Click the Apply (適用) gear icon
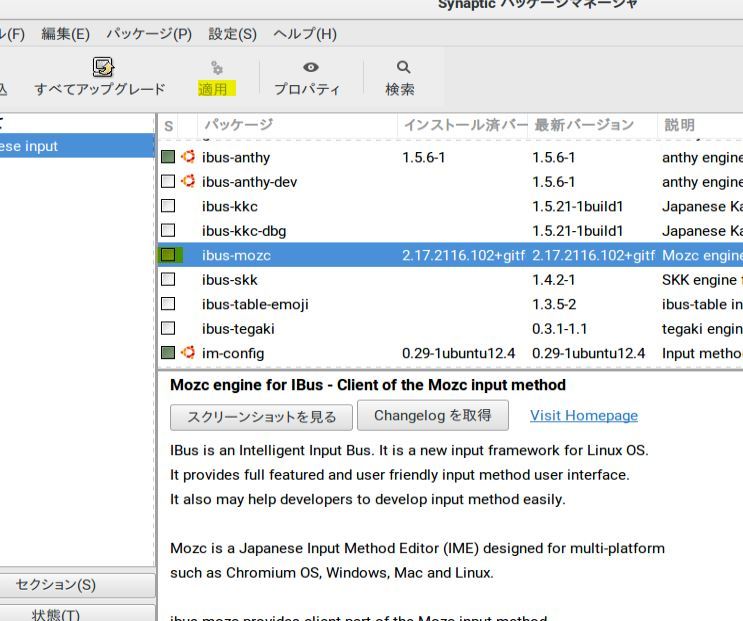The image size is (743, 621). (x=216, y=68)
